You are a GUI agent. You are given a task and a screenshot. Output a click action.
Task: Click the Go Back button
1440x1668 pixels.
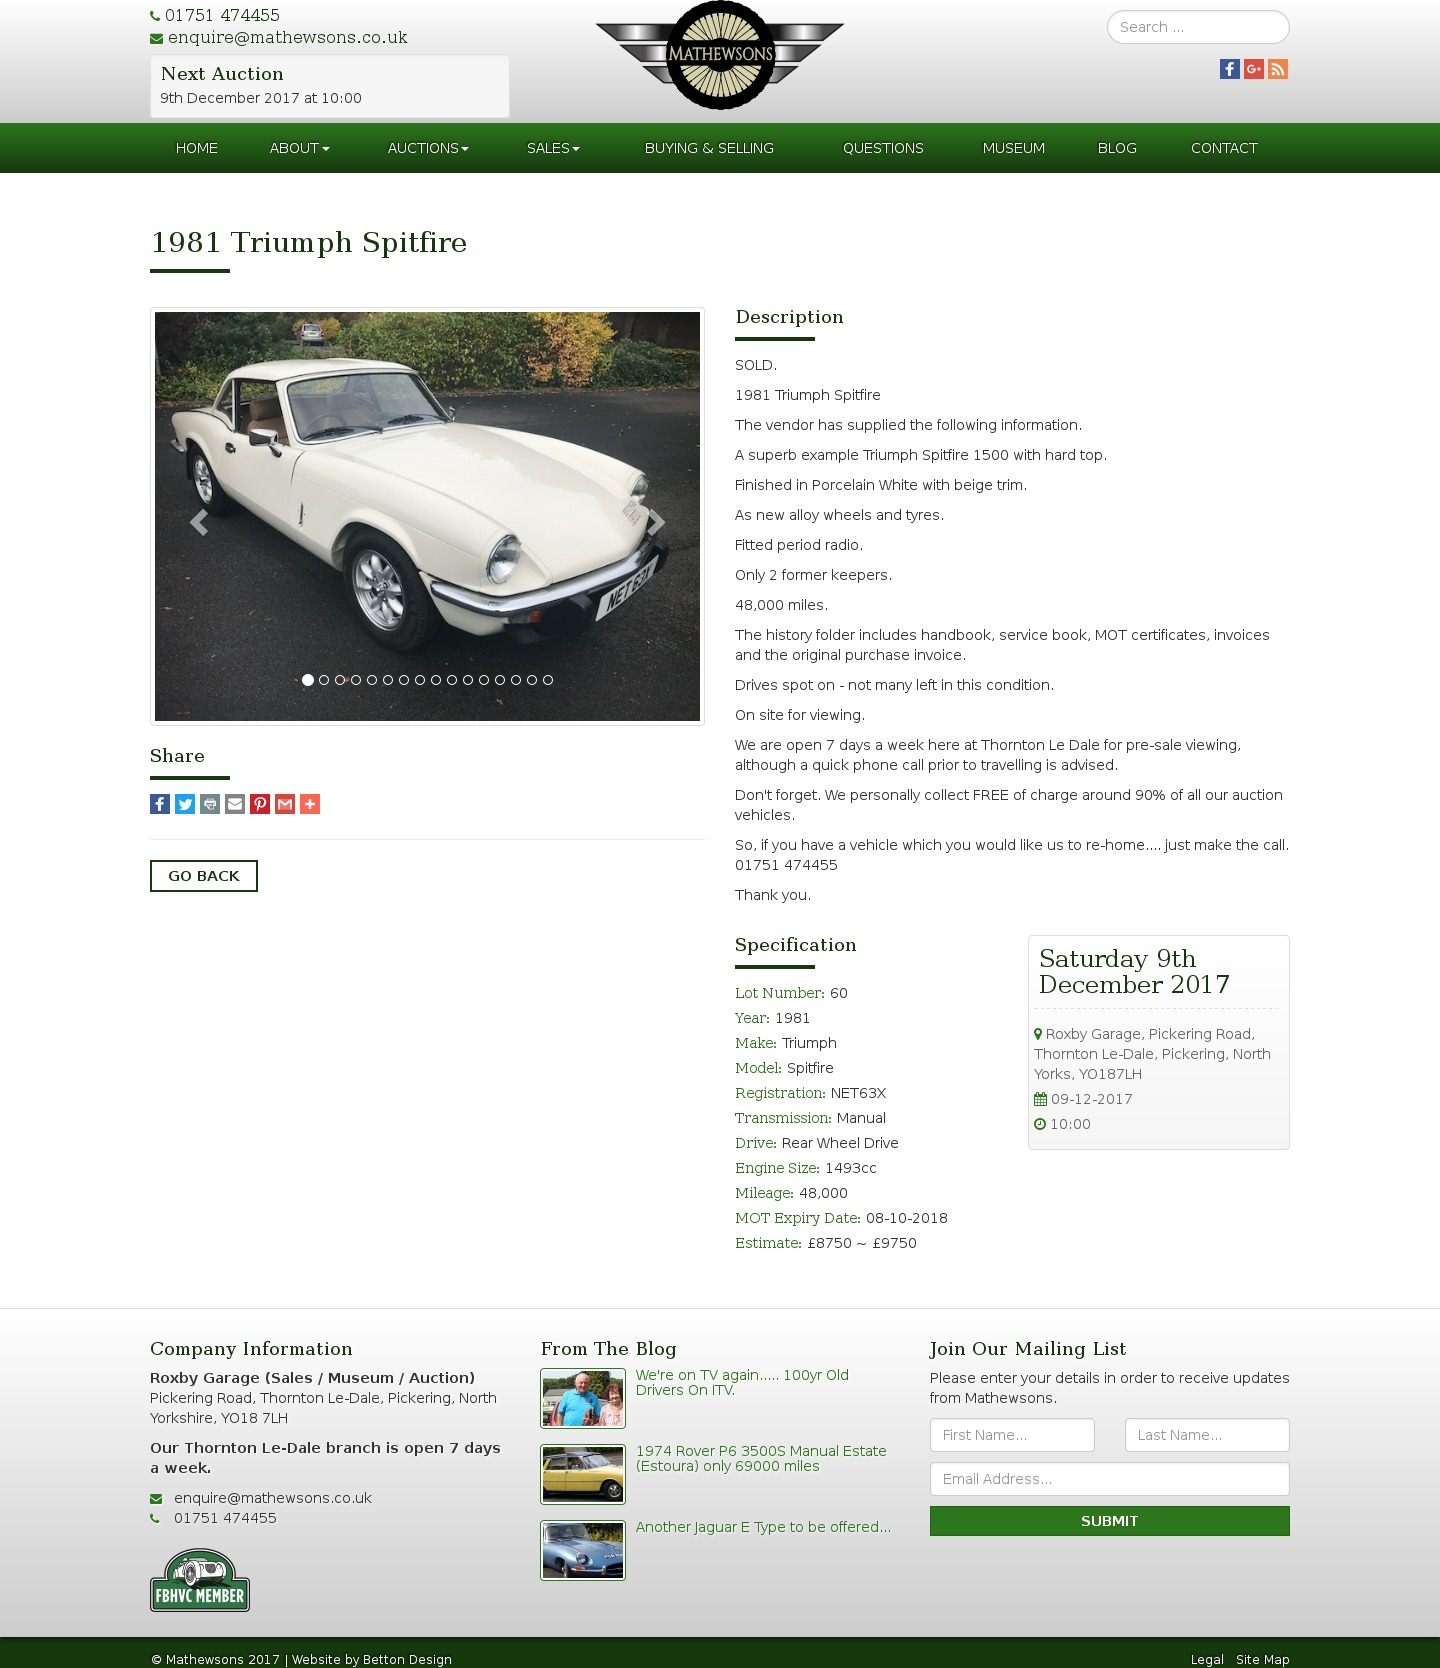point(204,876)
